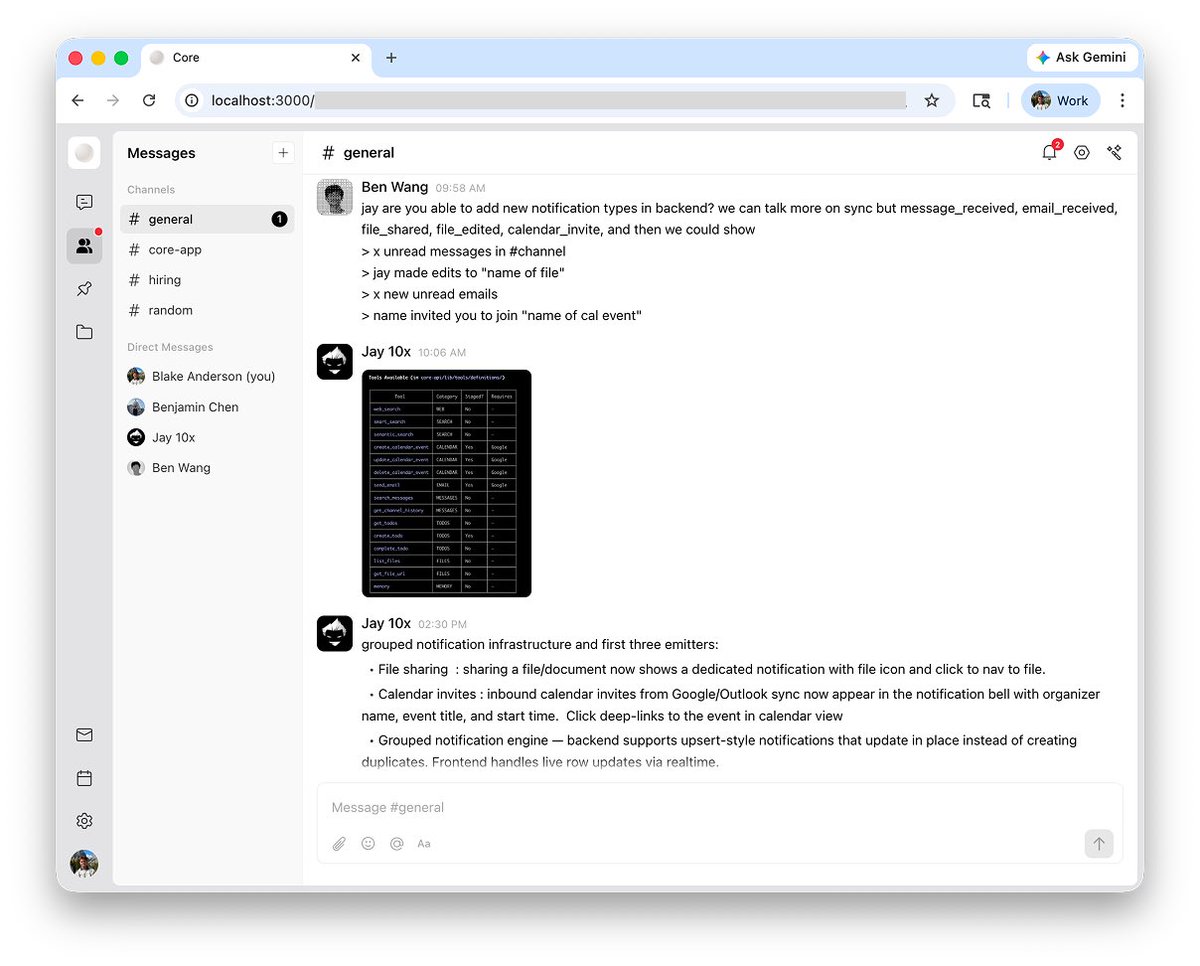1200x966 pixels.
Task: Click Ben Wang's avatar on 09:58 AM message
Action: pos(334,197)
